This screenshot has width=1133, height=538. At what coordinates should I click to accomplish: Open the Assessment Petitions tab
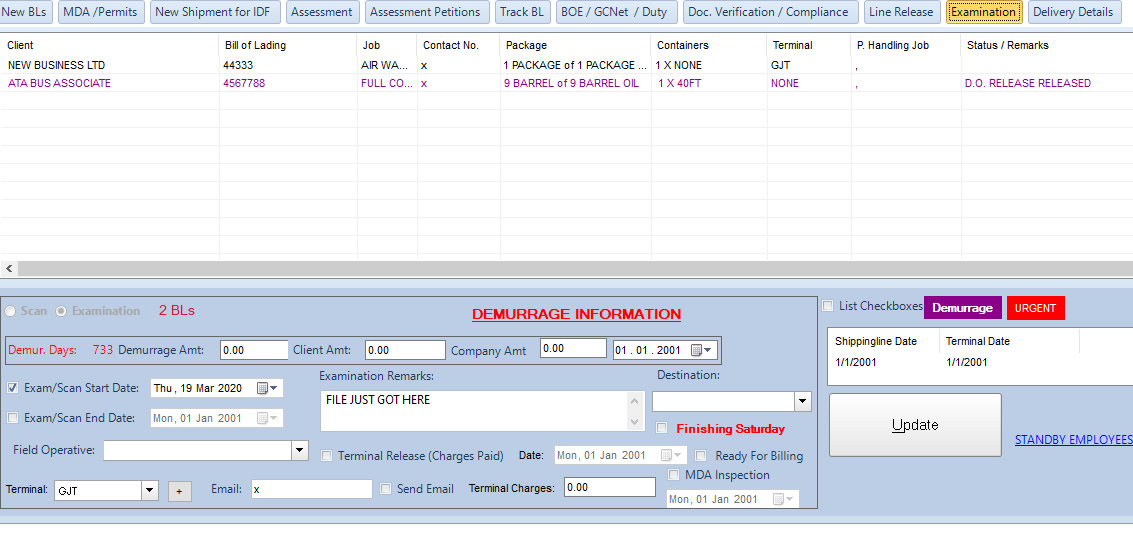pyautogui.click(x=425, y=12)
